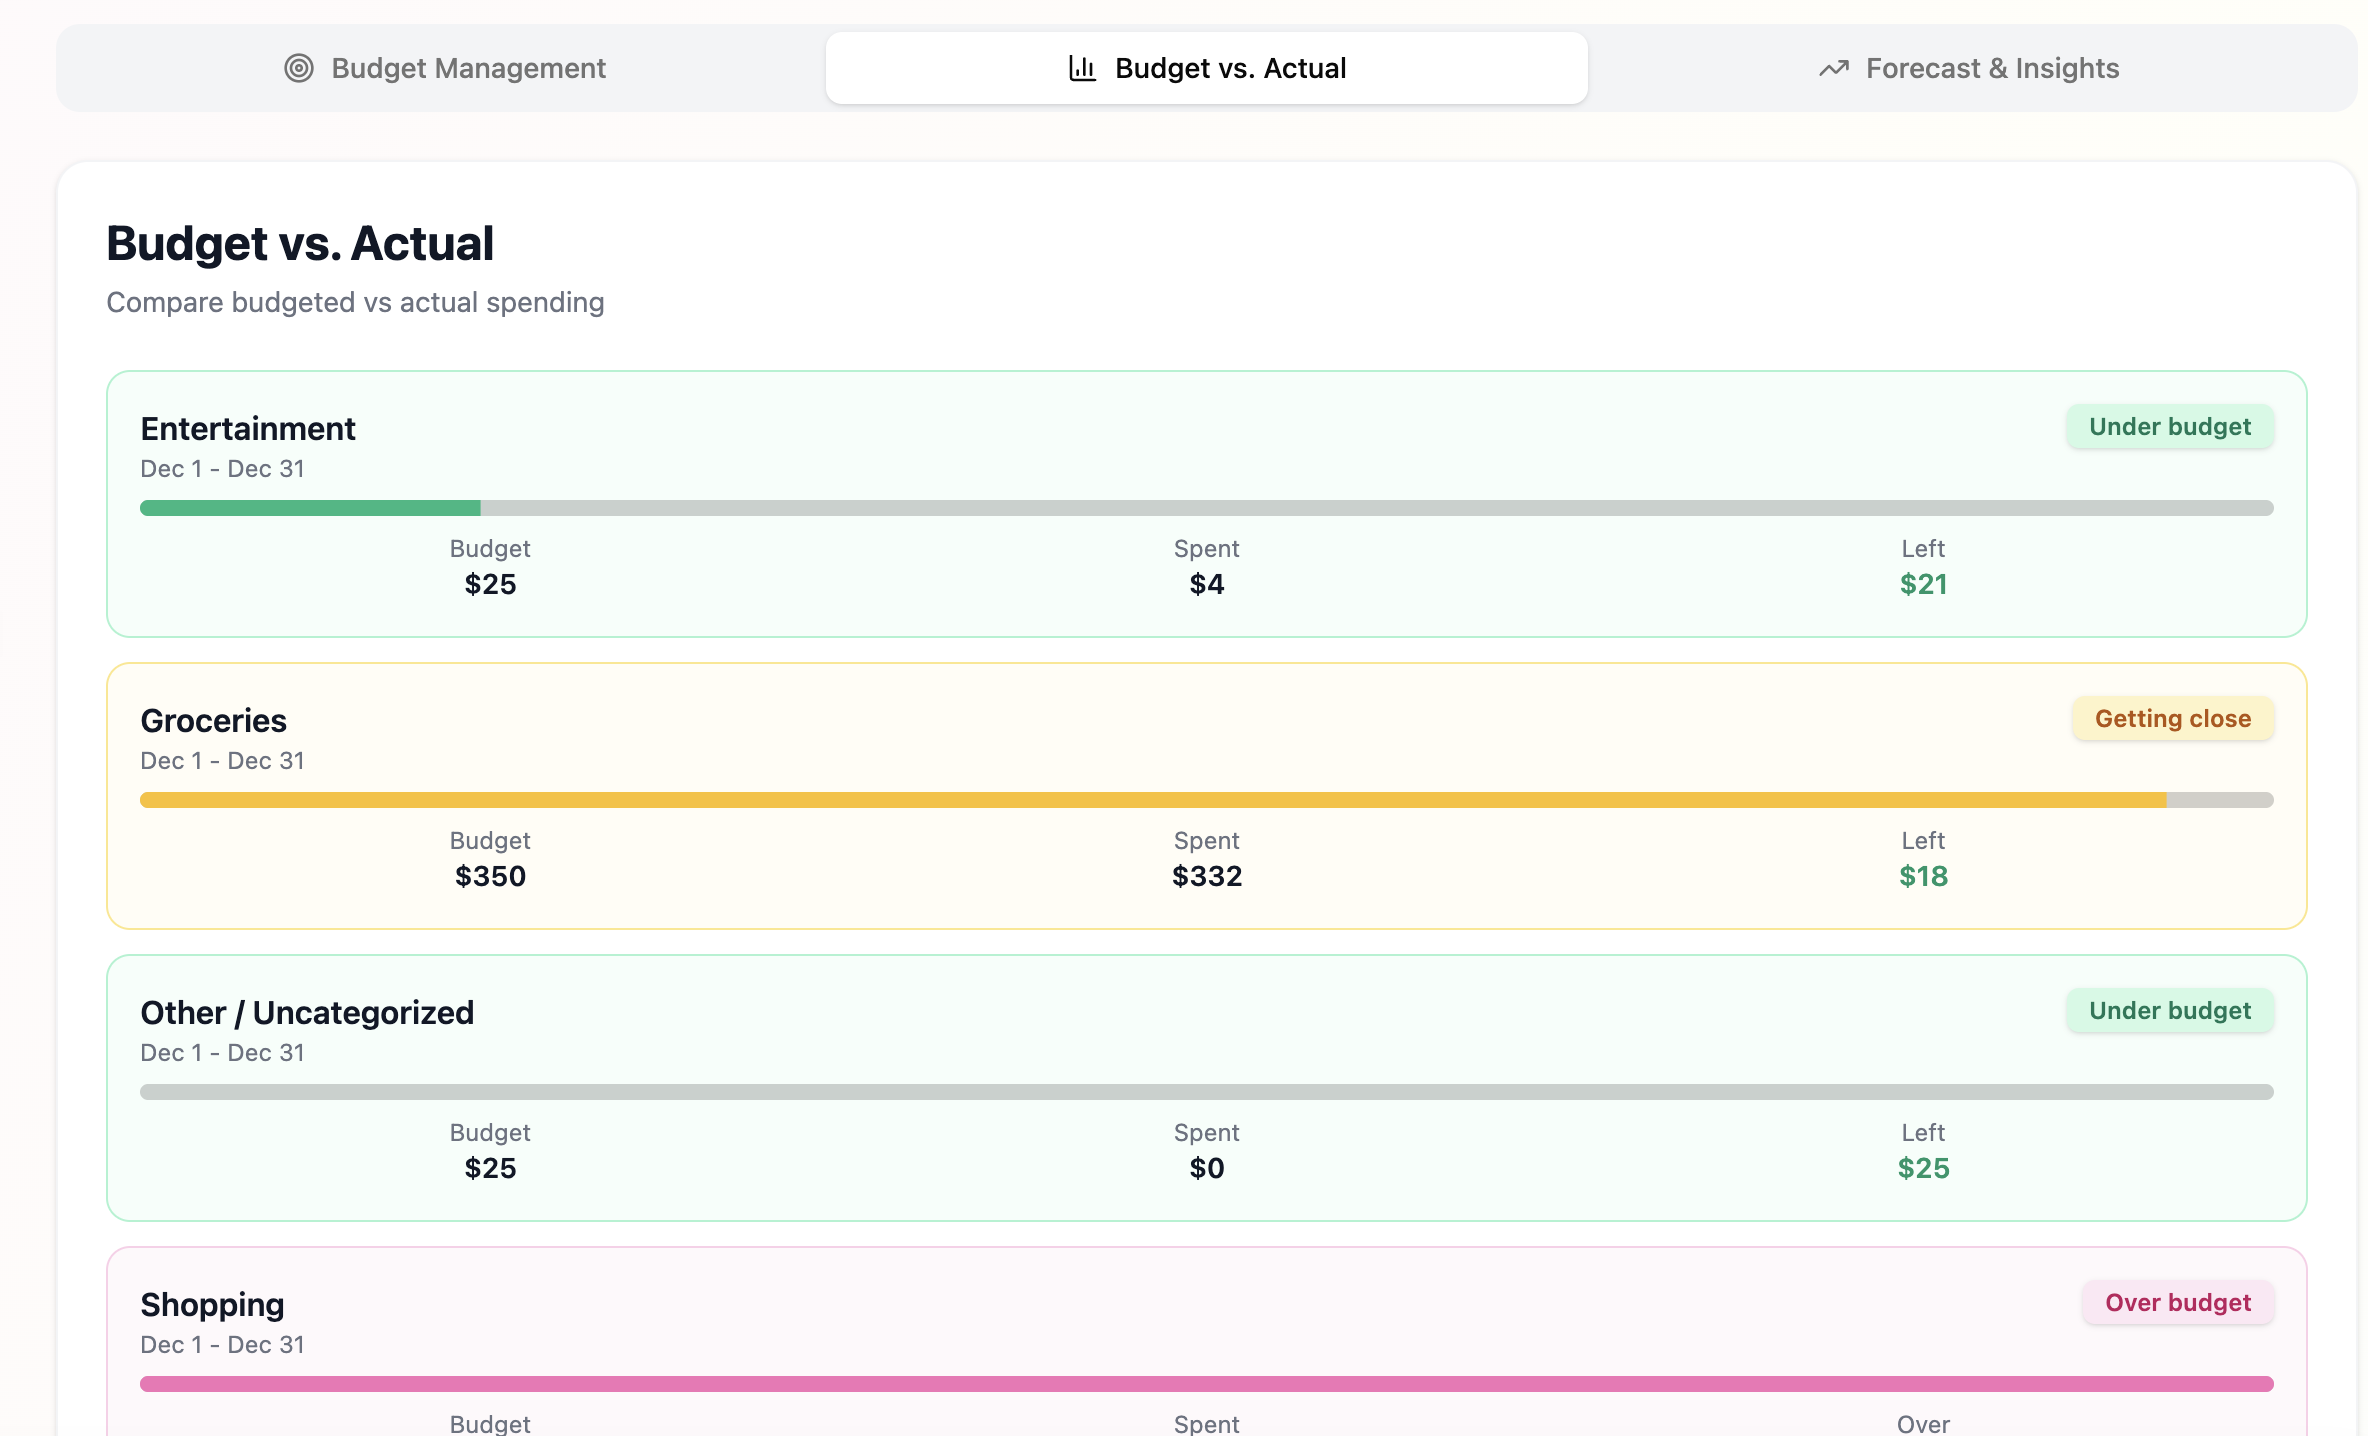Click the Under budget badge on Other / Uncategorized

tap(2169, 1010)
